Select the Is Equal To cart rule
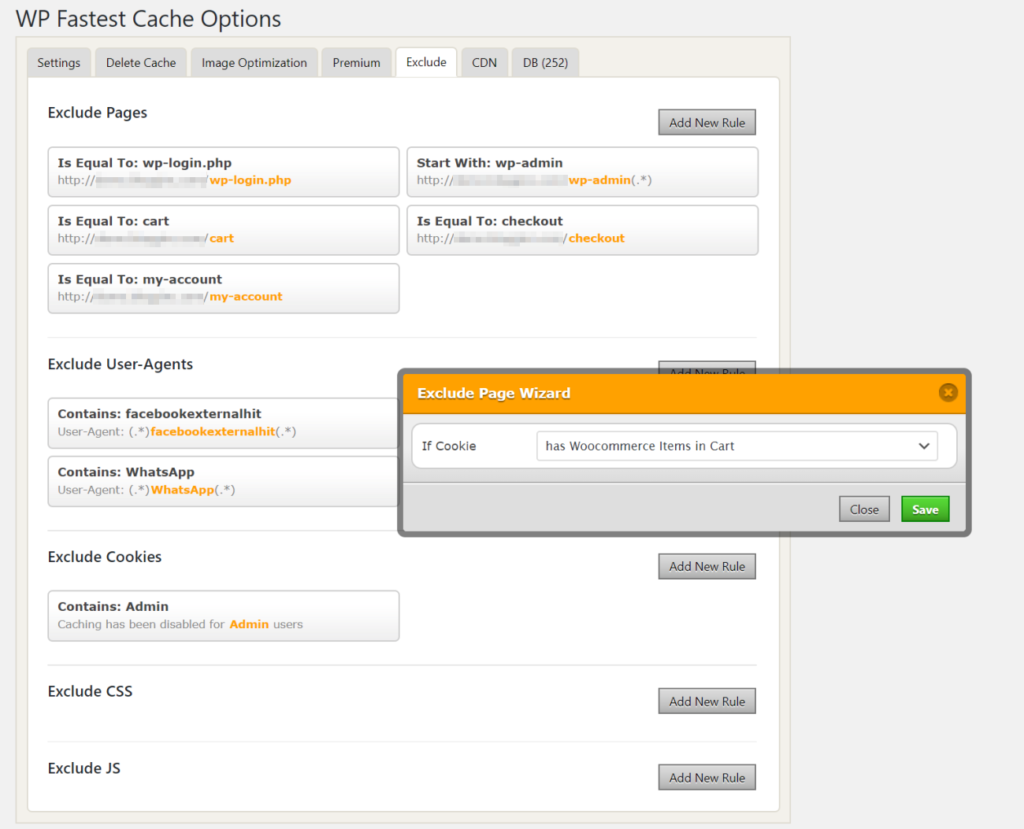Viewport: 1024px width, 829px height. point(223,230)
